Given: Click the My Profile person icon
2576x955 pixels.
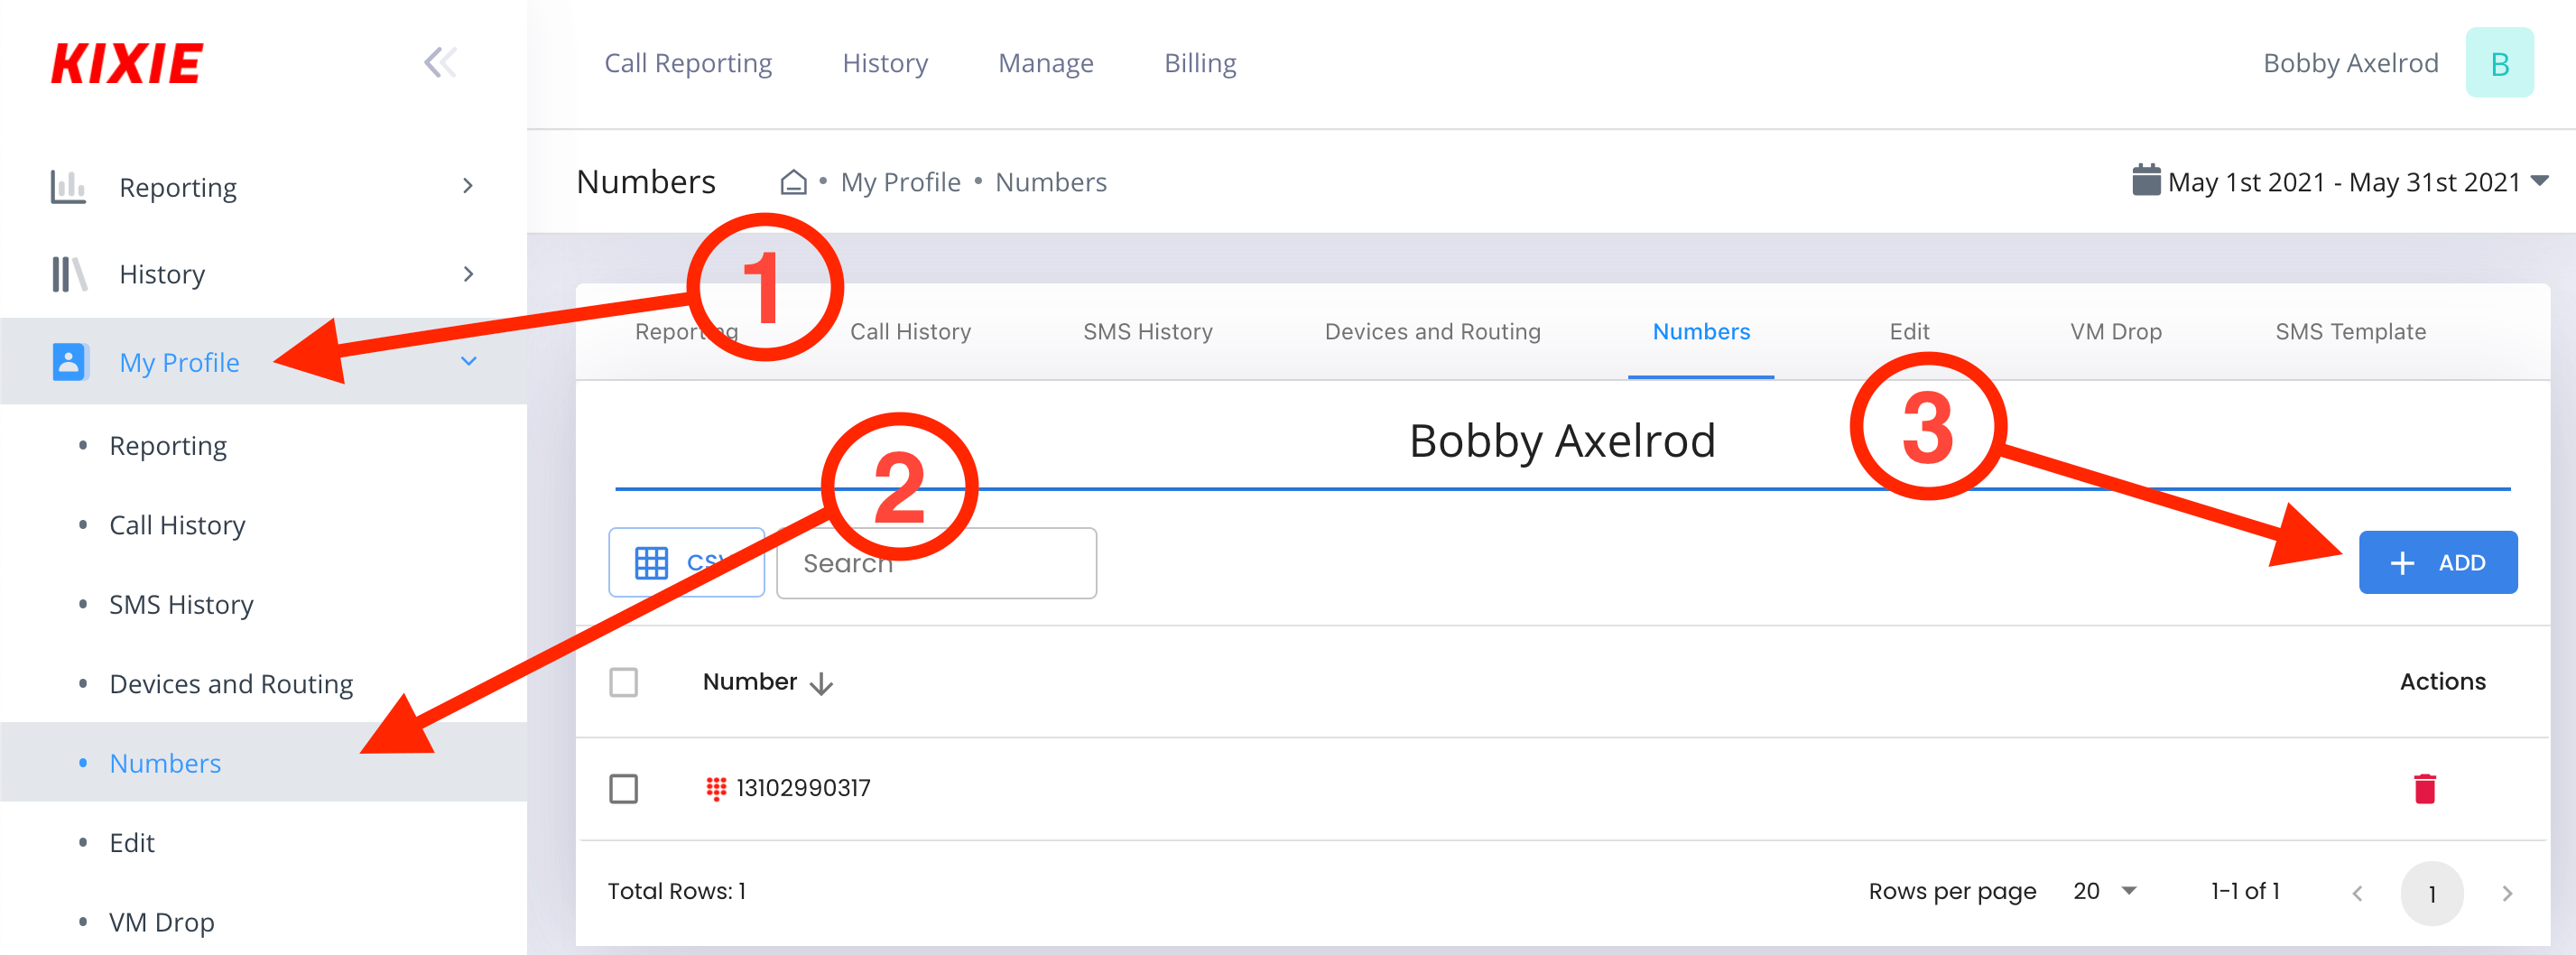Looking at the screenshot, I should (x=68, y=362).
